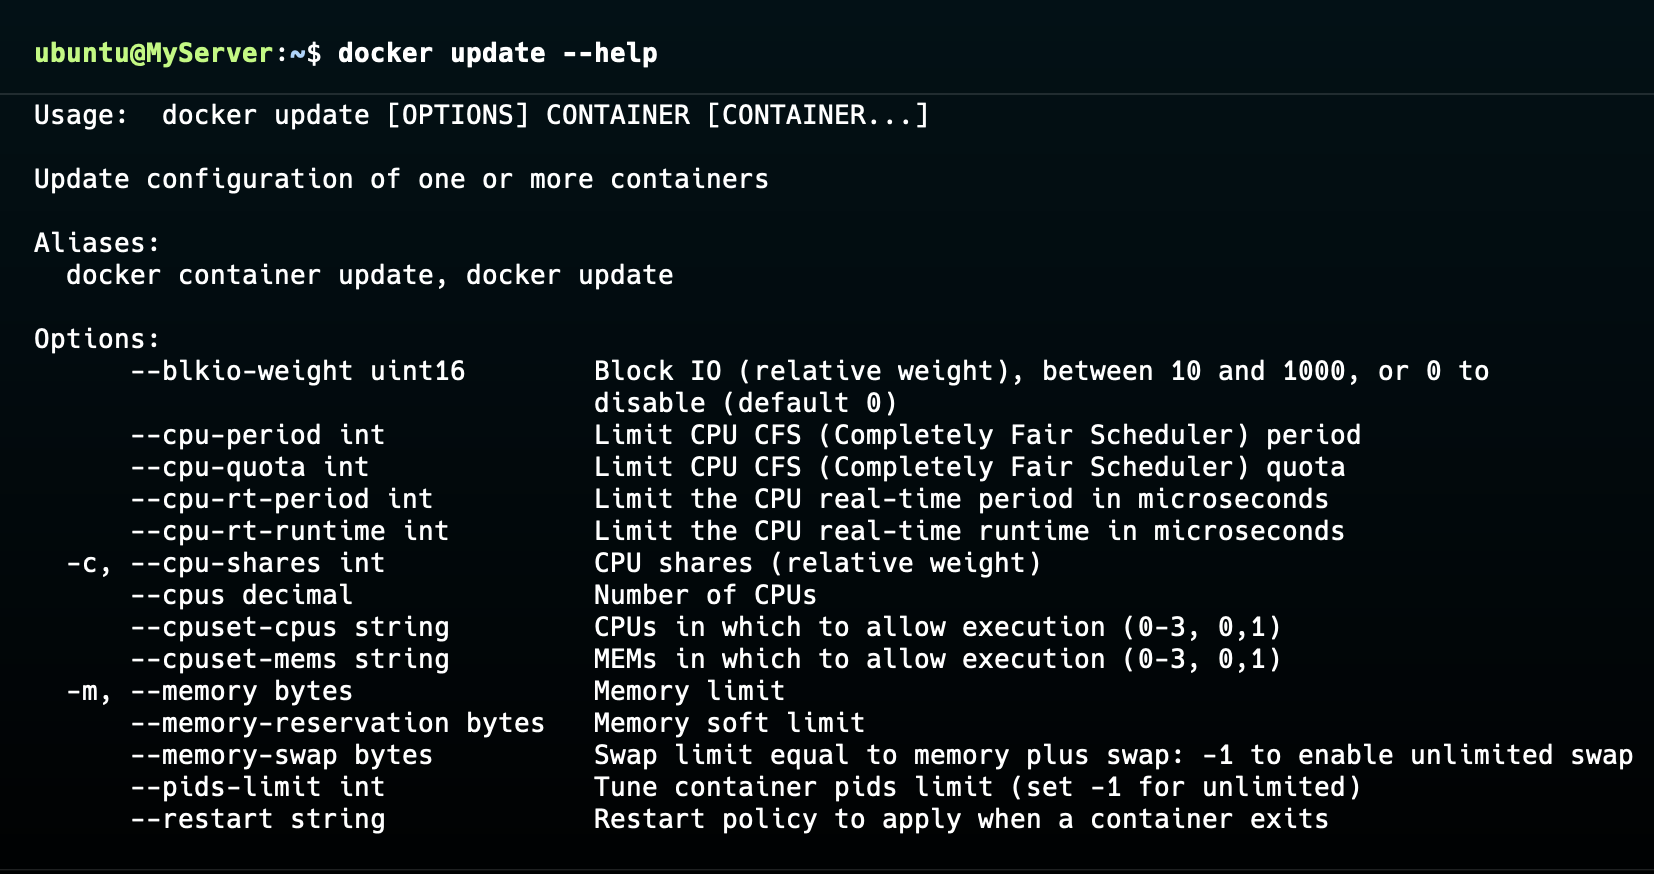Click the Usage line text
Screen dimensions: 1654x874
(481, 115)
